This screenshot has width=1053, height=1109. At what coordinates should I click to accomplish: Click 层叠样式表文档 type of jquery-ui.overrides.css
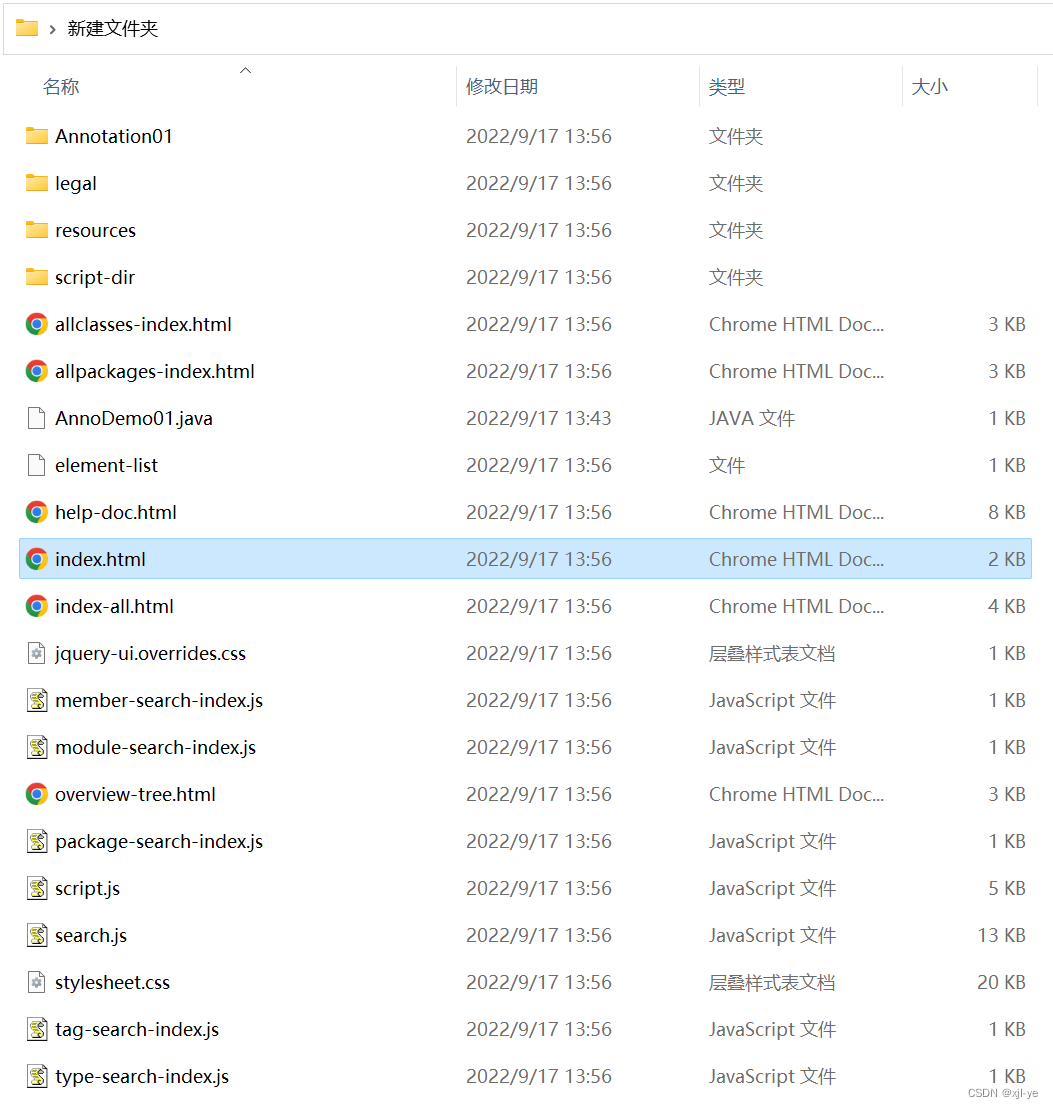(x=772, y=653)
